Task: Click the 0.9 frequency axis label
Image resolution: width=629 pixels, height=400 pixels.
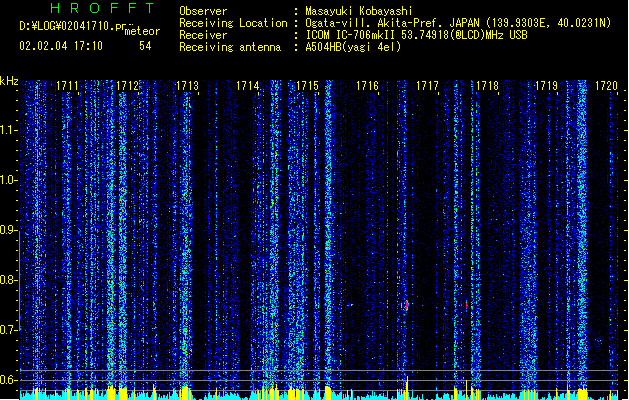Action: pos(9,230)
